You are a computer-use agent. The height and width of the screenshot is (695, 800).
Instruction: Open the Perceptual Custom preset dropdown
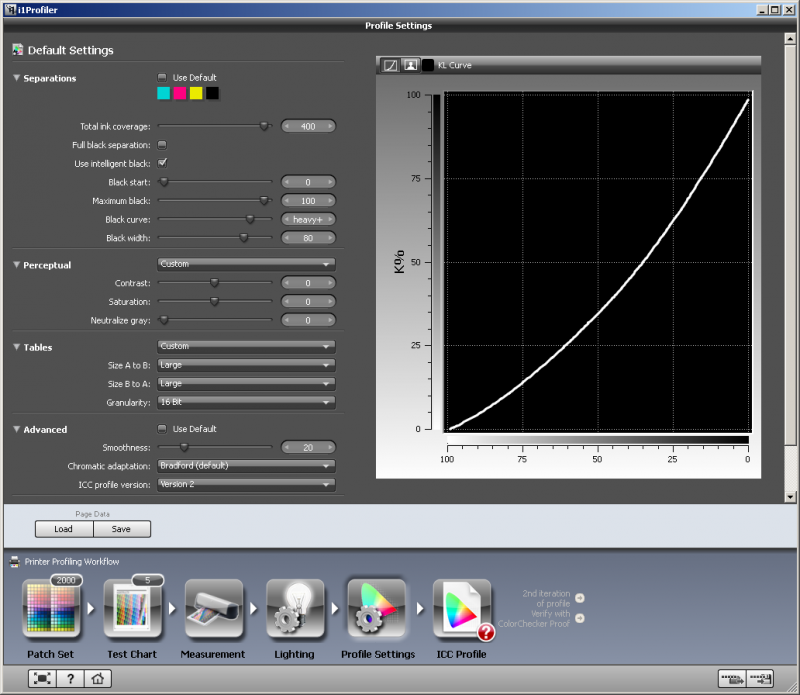246,264
